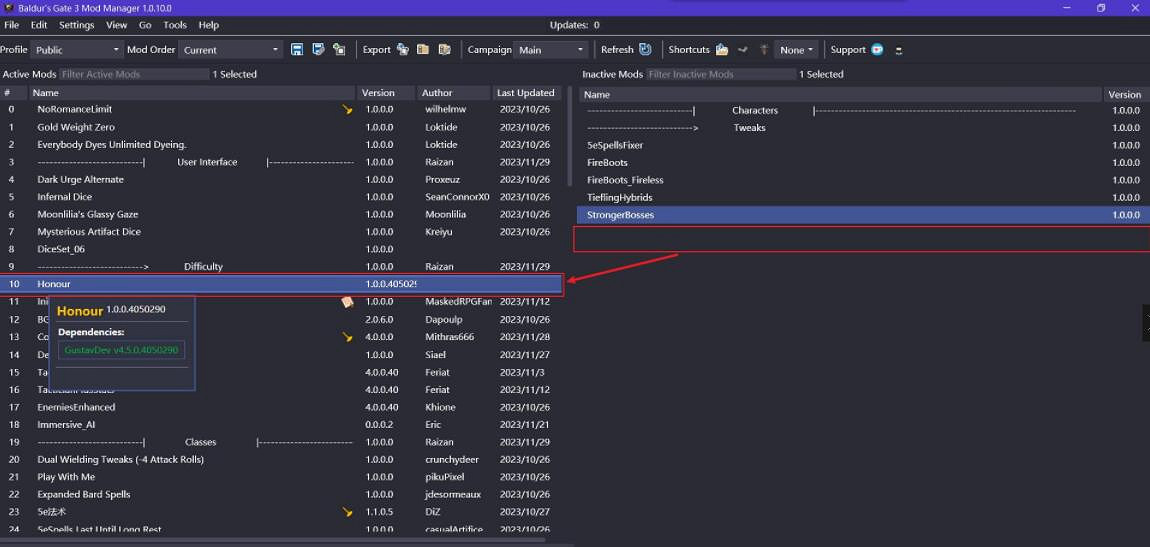
Task: Click the Save Order As icon
Action: (x=318, y=50)
